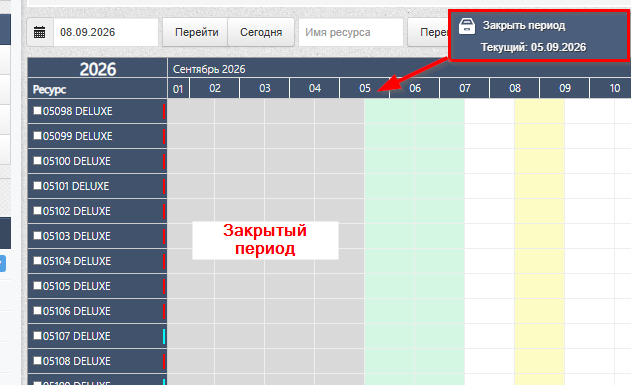Click the day 09 column header
631x385 pixels.
click(565, 89)
